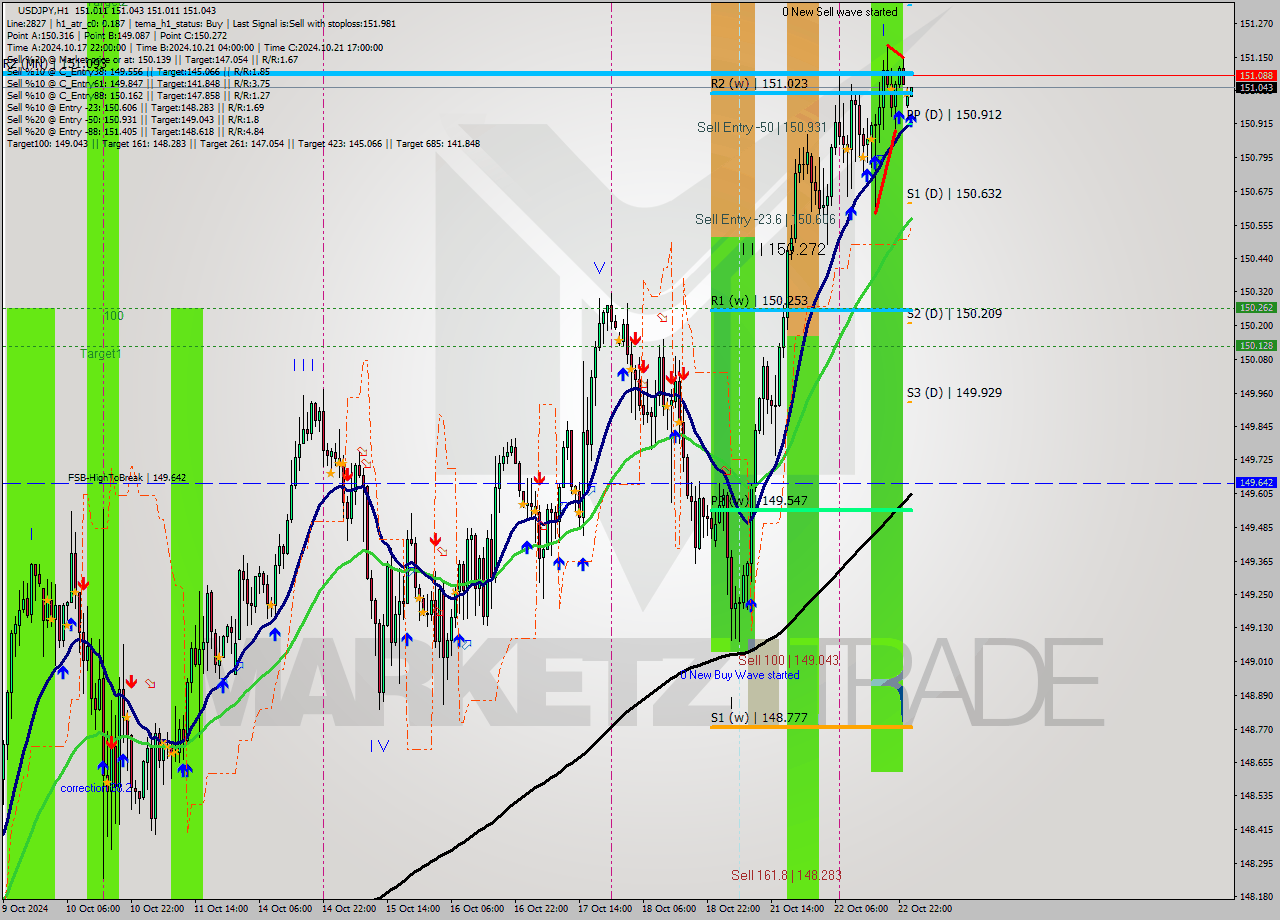Select the 'Sell 161.8 | 148.283' label
The width and height of the screenshot is (1280, 920).
tap(786, 875)
